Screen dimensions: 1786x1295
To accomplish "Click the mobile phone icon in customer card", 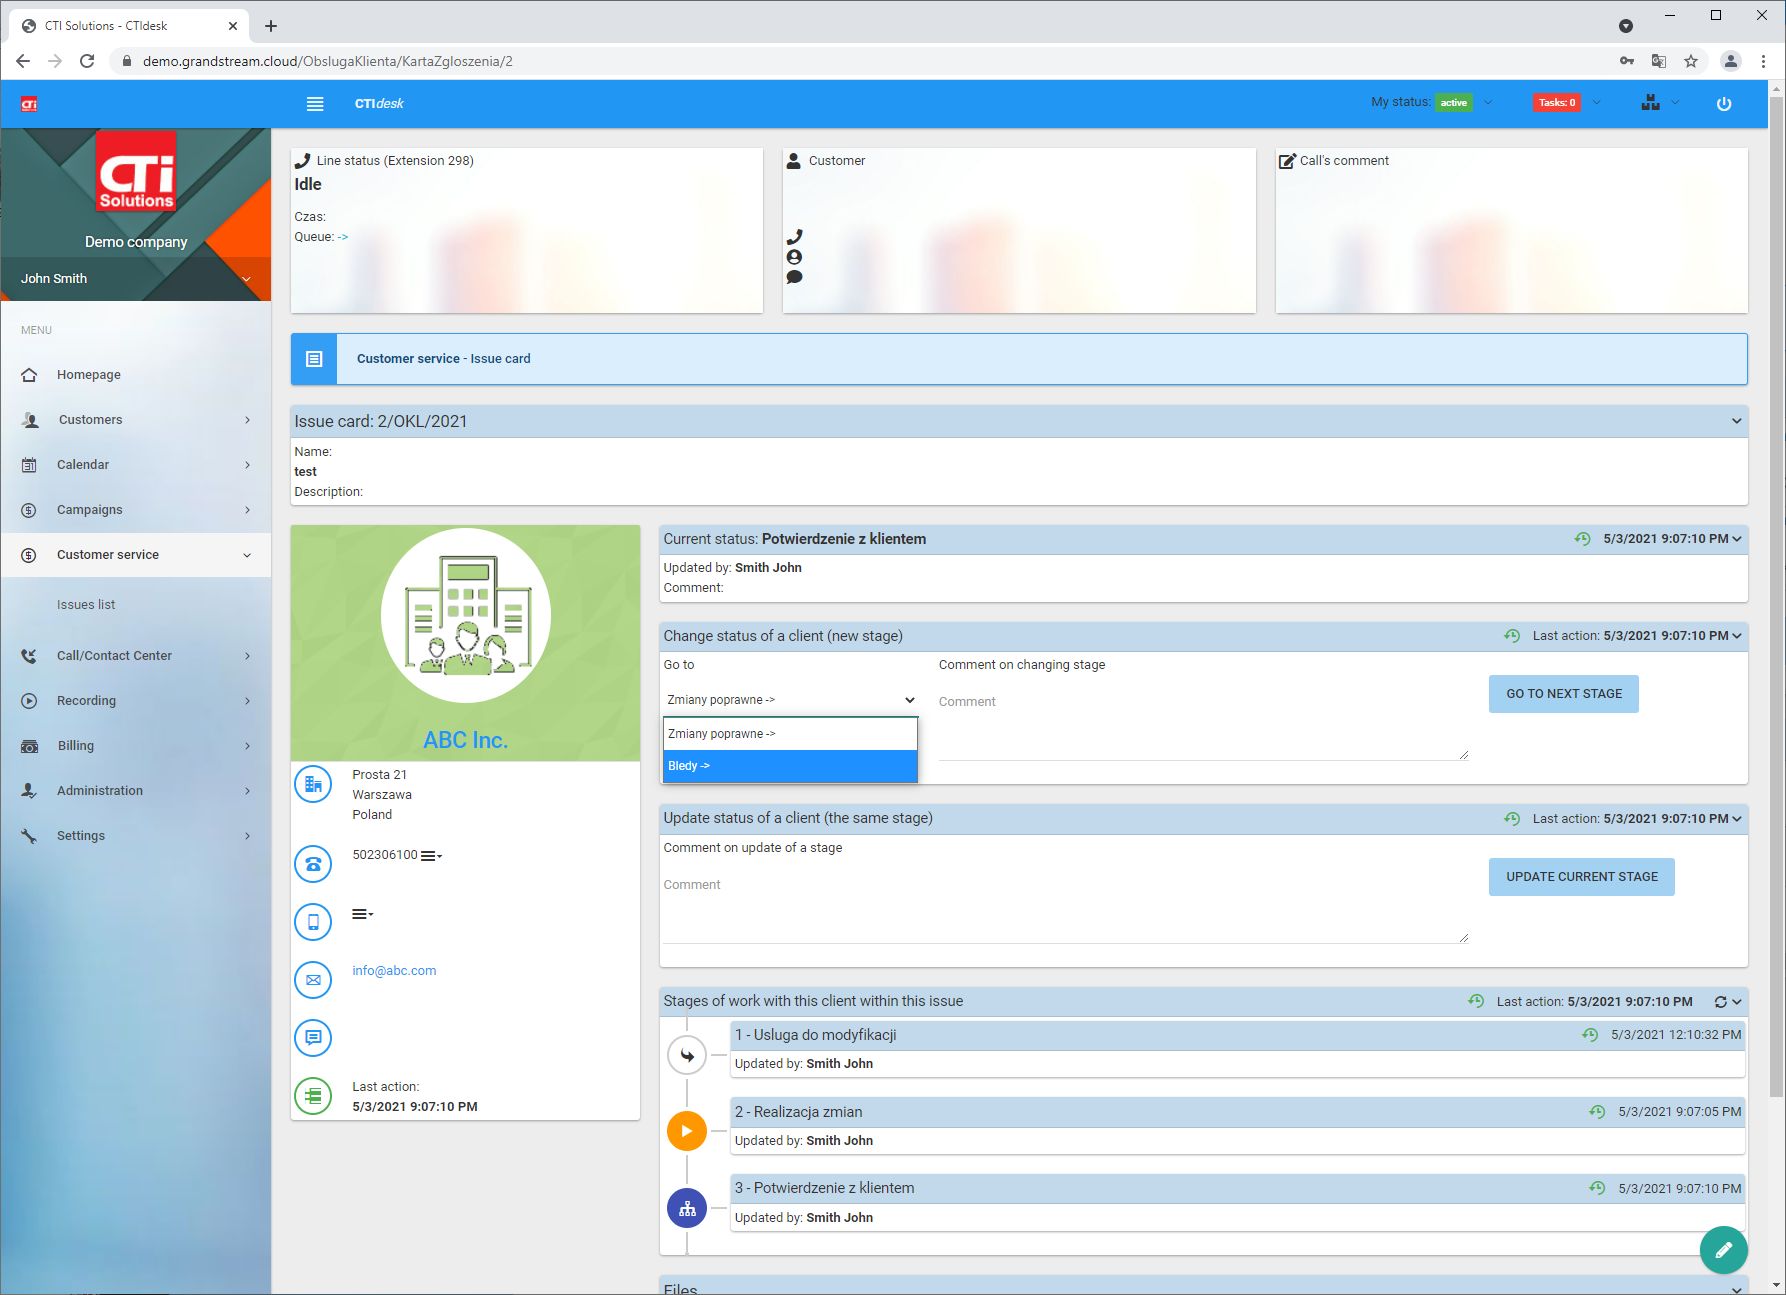I will pyautogui.click(x=313, y=922).
